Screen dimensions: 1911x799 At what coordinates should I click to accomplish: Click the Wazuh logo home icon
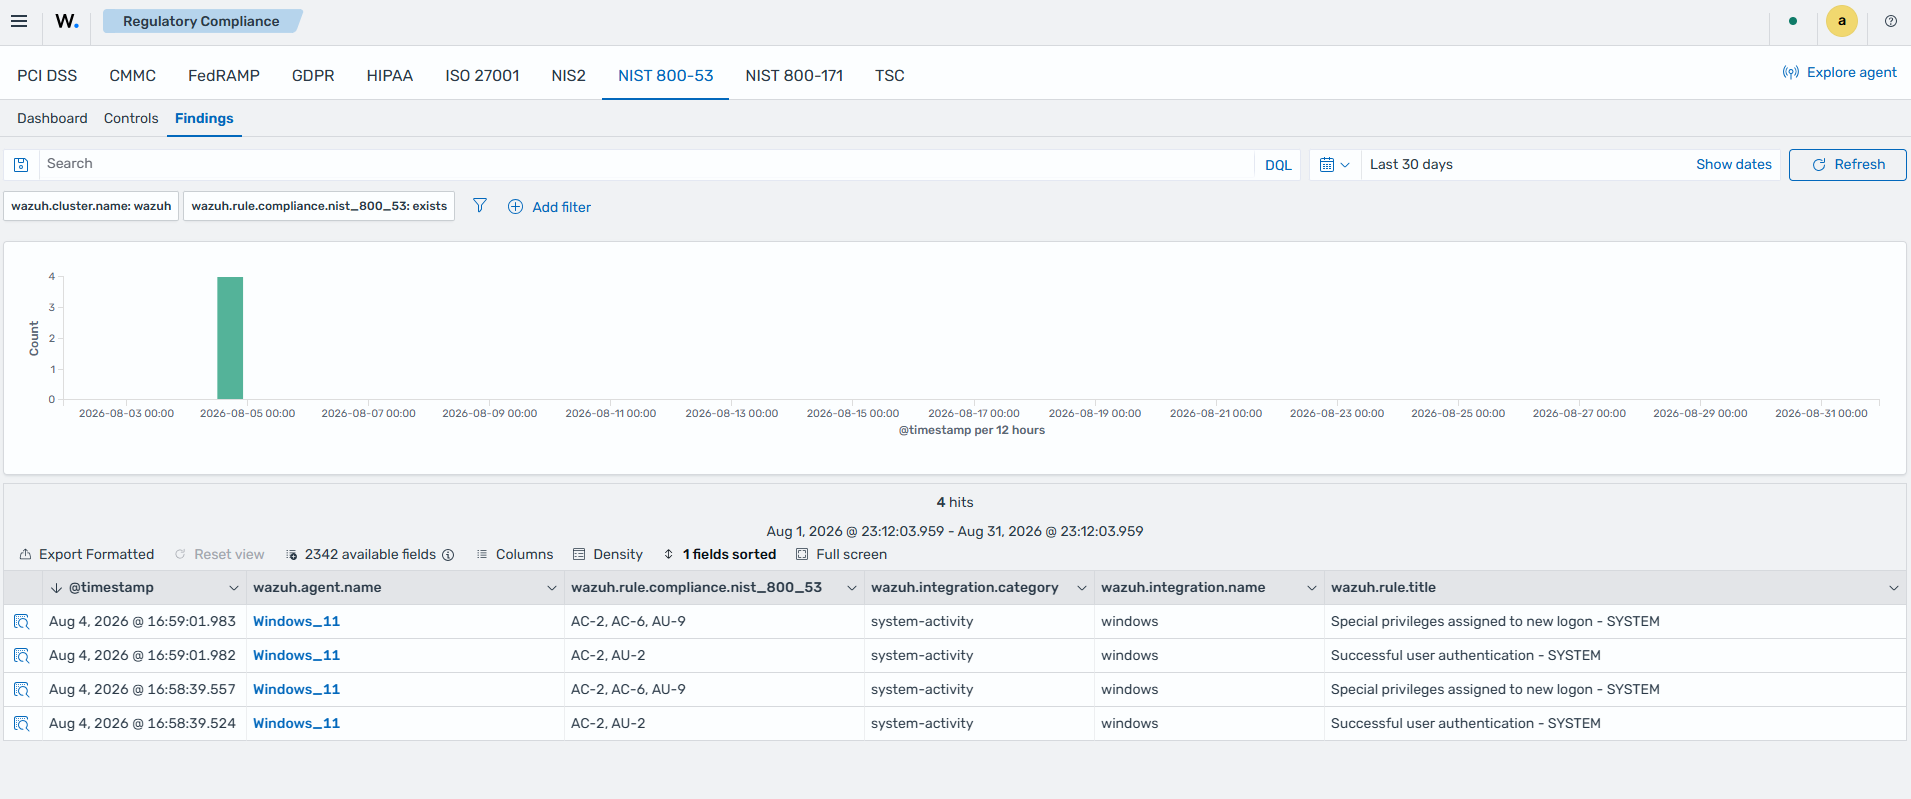[x=67, y=21]
